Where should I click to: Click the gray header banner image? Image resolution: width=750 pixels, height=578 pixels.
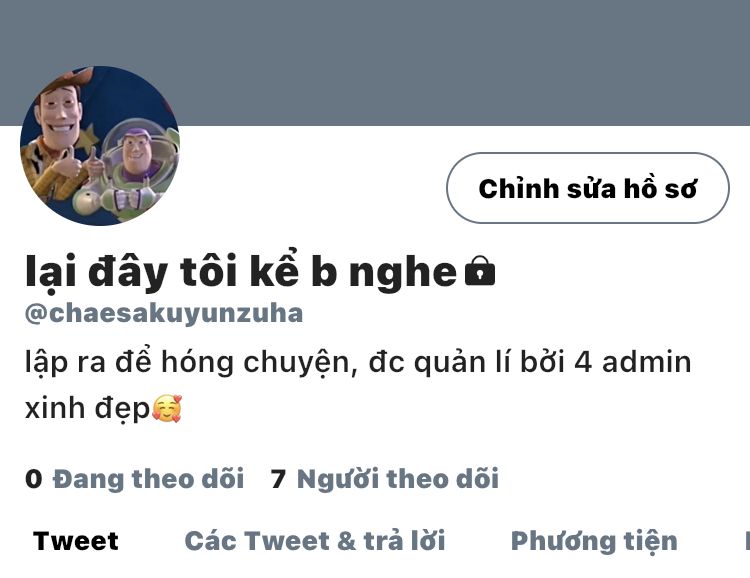click(x=375, y=63)
